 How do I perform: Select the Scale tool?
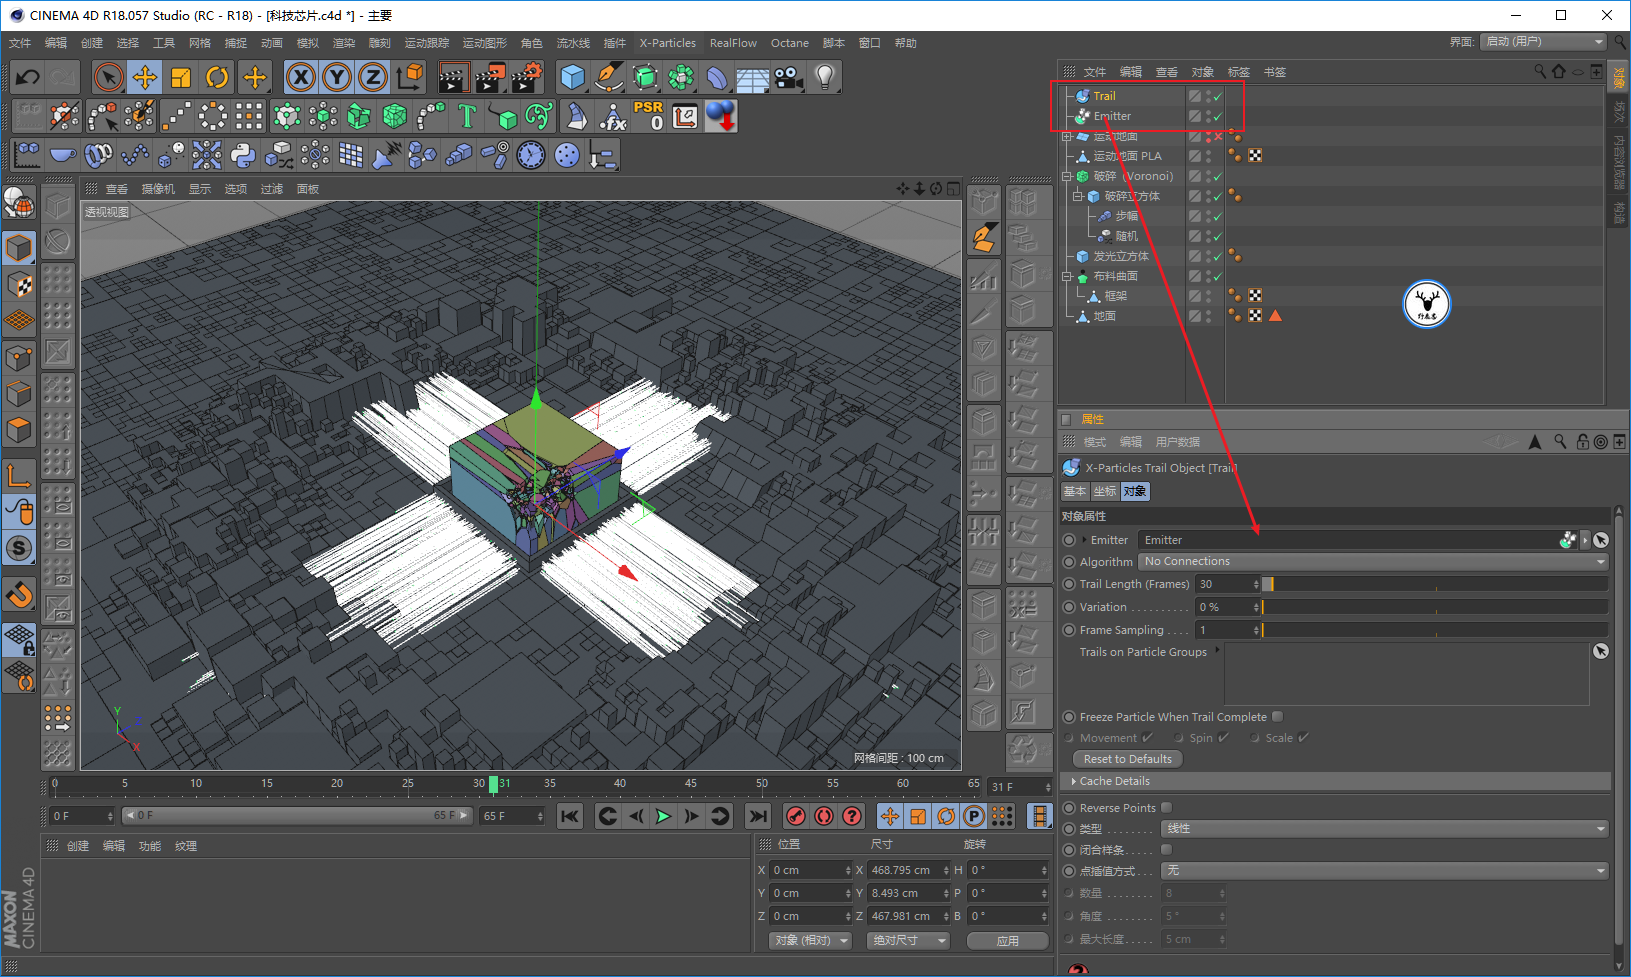pos(181,77)
